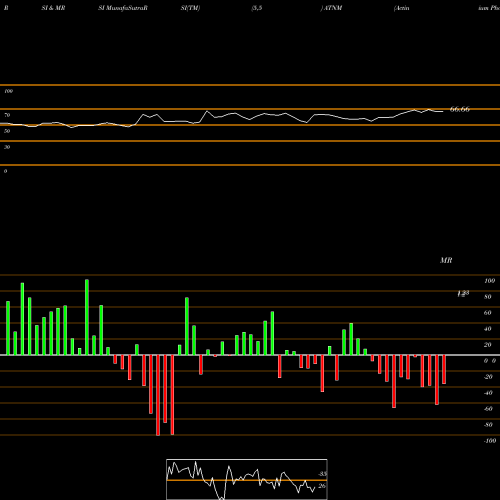Viewport: 500px width, 500px height.
Task: Click the 66.66 RSI value label
Action: pyautogui.click(x=460, y=109)
